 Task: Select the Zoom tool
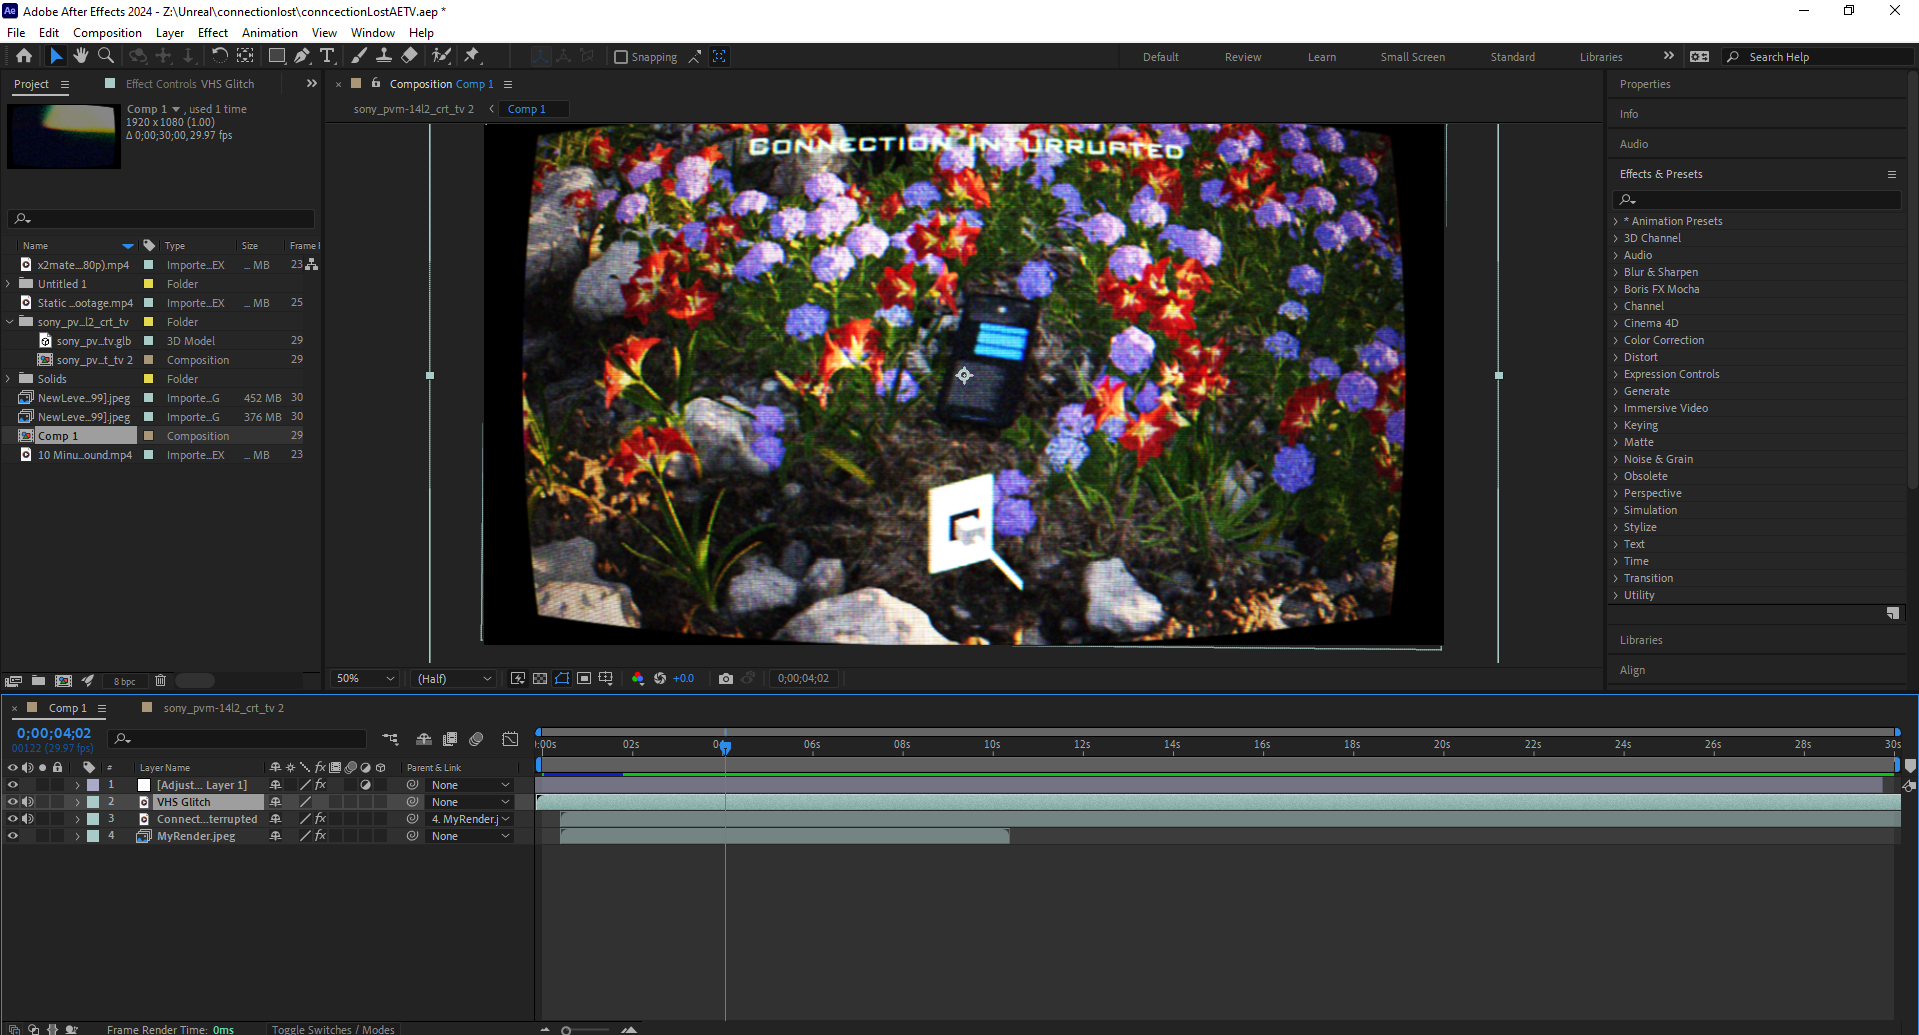pyautogui.click(x=105, y=56)
